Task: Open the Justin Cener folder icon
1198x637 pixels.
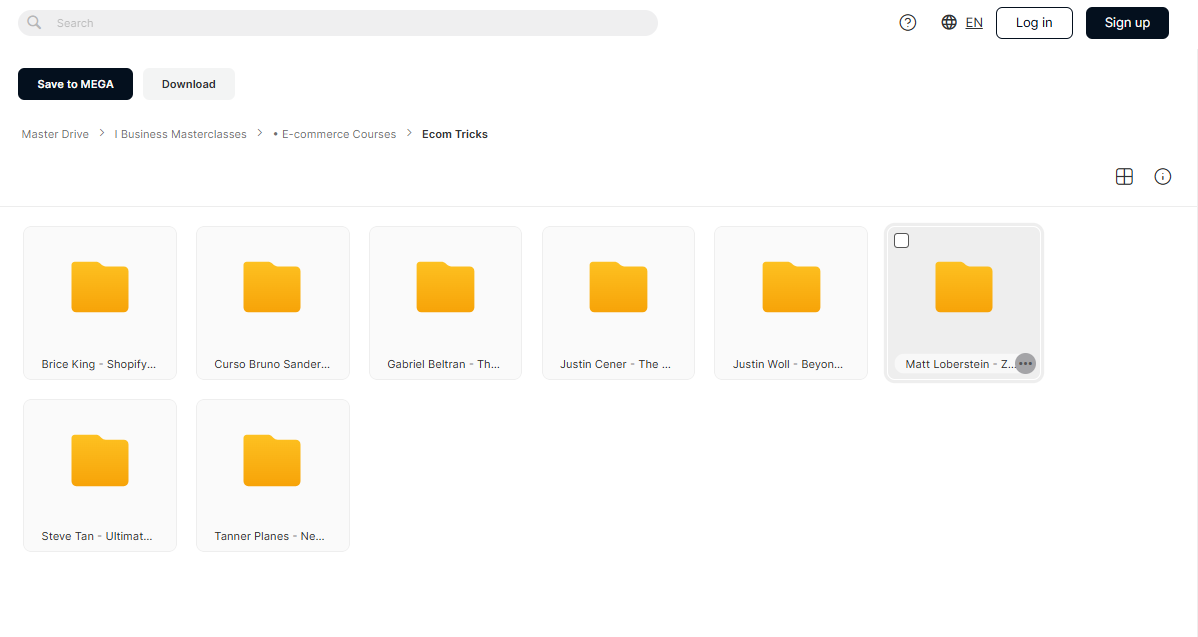Action: [618, 287]
